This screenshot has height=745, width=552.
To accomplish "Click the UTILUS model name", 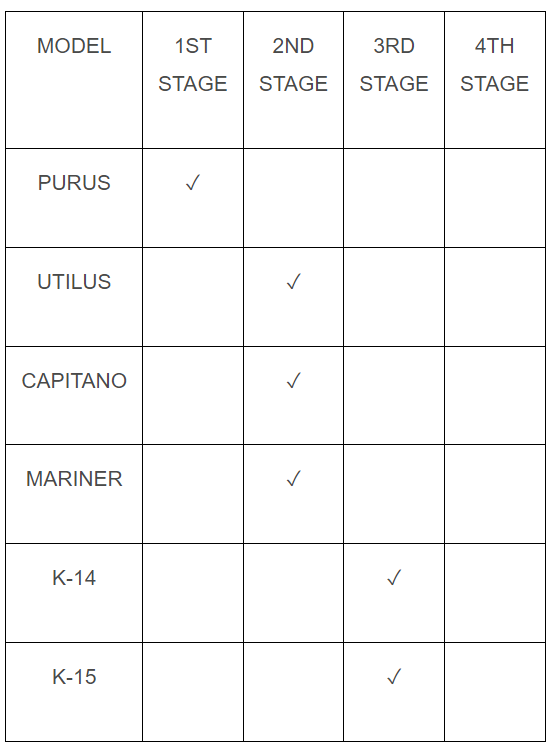I will coord(74,282).
